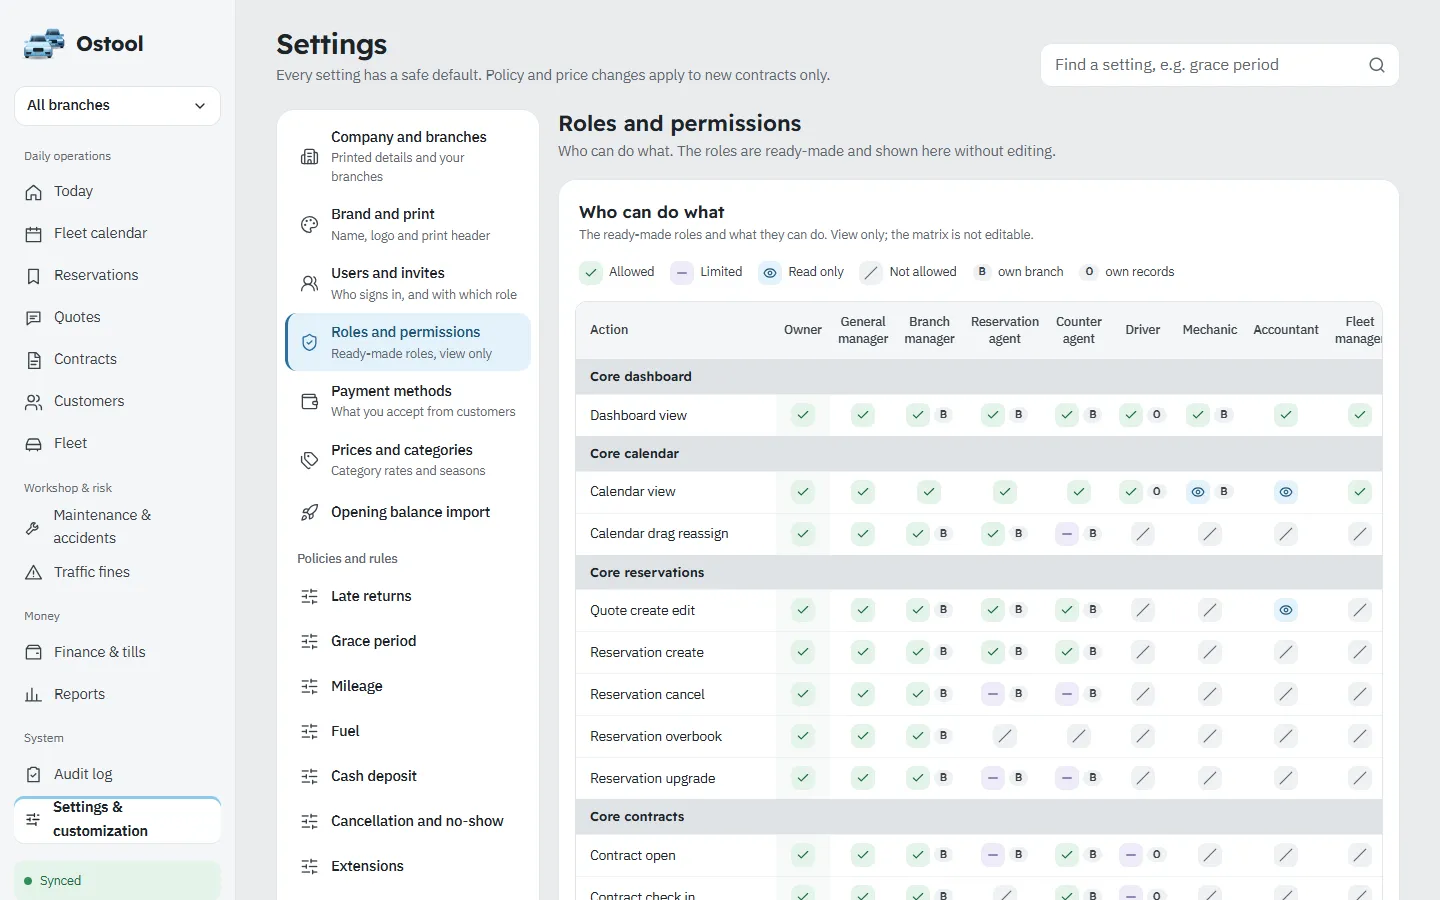
Task: Open the Fuel policy settings
Action: [x=408, y=732]
